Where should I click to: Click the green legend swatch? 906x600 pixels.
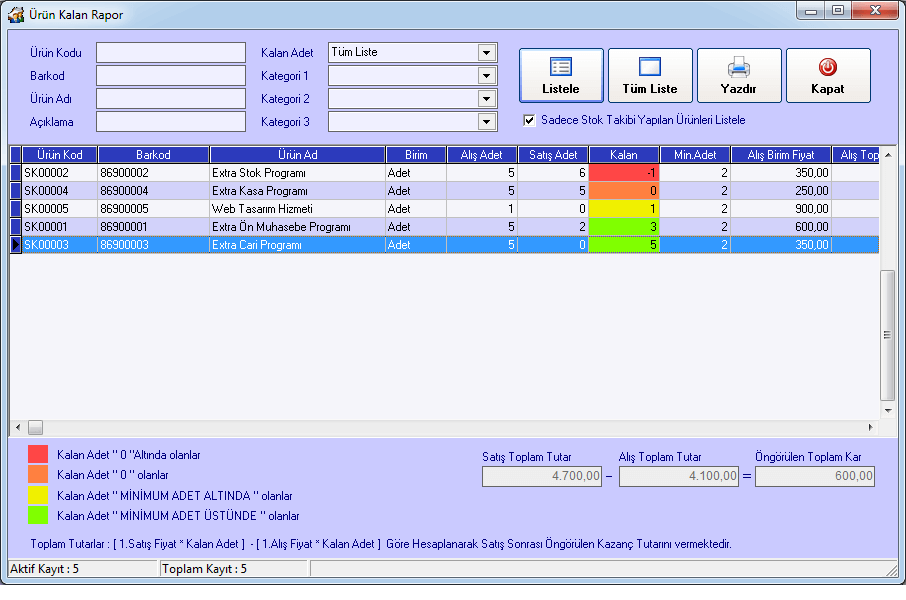pos(38,515)
